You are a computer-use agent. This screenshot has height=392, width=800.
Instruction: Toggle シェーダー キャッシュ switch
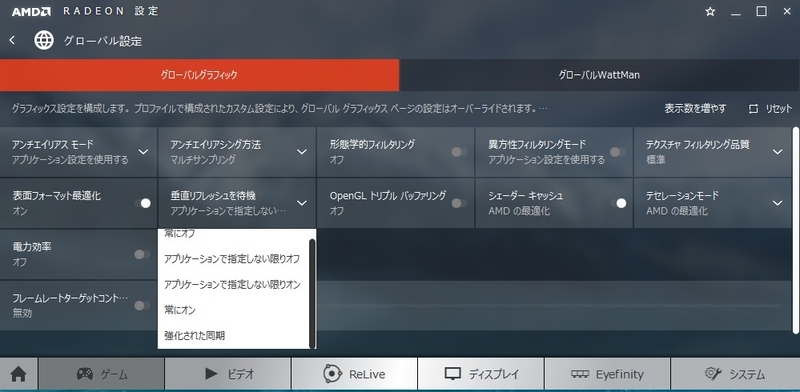coord(618,203)
